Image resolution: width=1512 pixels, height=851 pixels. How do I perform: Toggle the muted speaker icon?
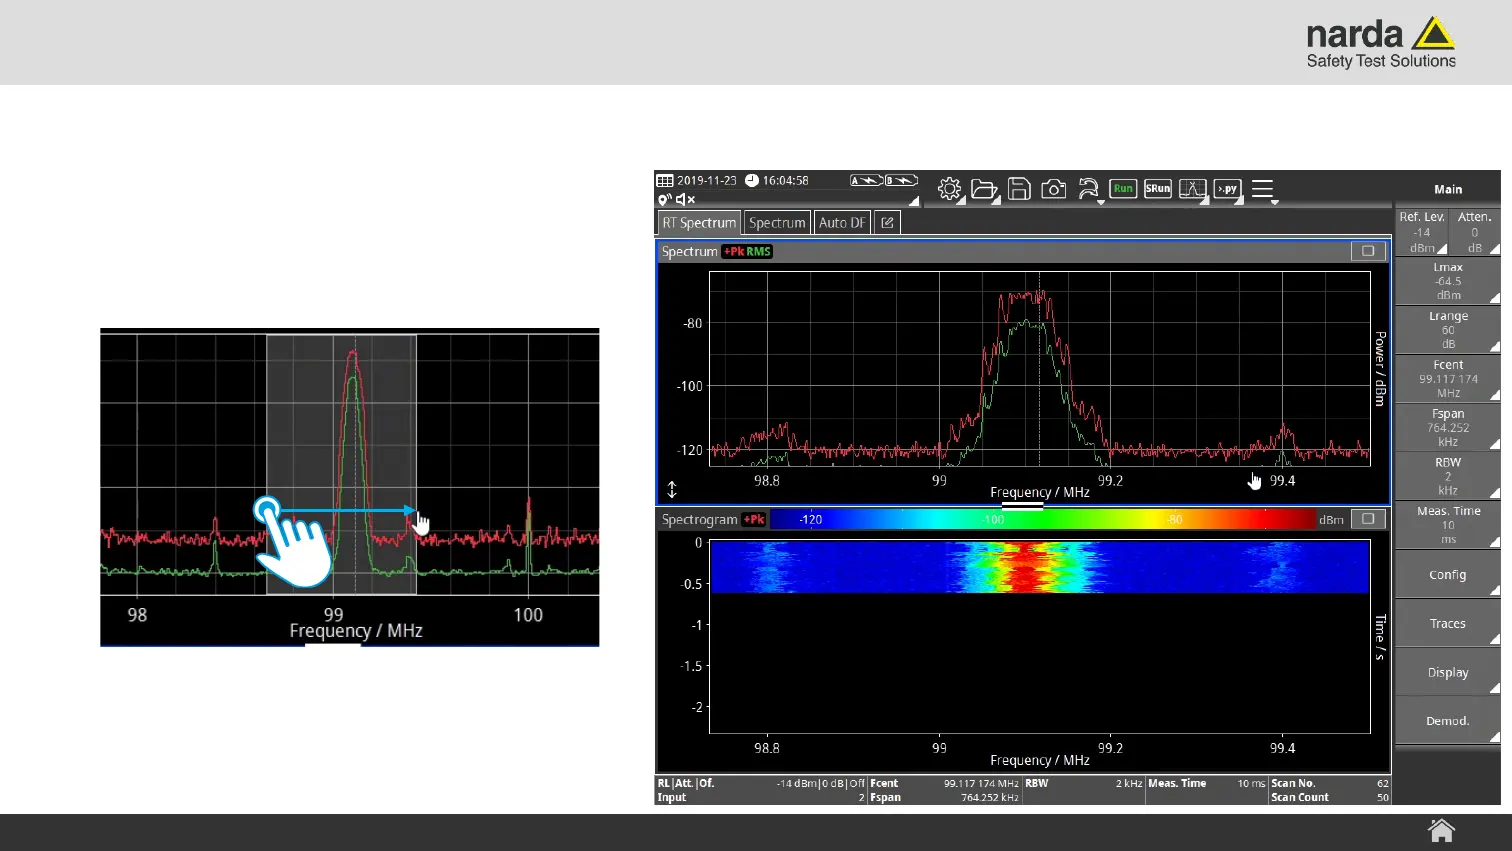[x=685, y=200]
